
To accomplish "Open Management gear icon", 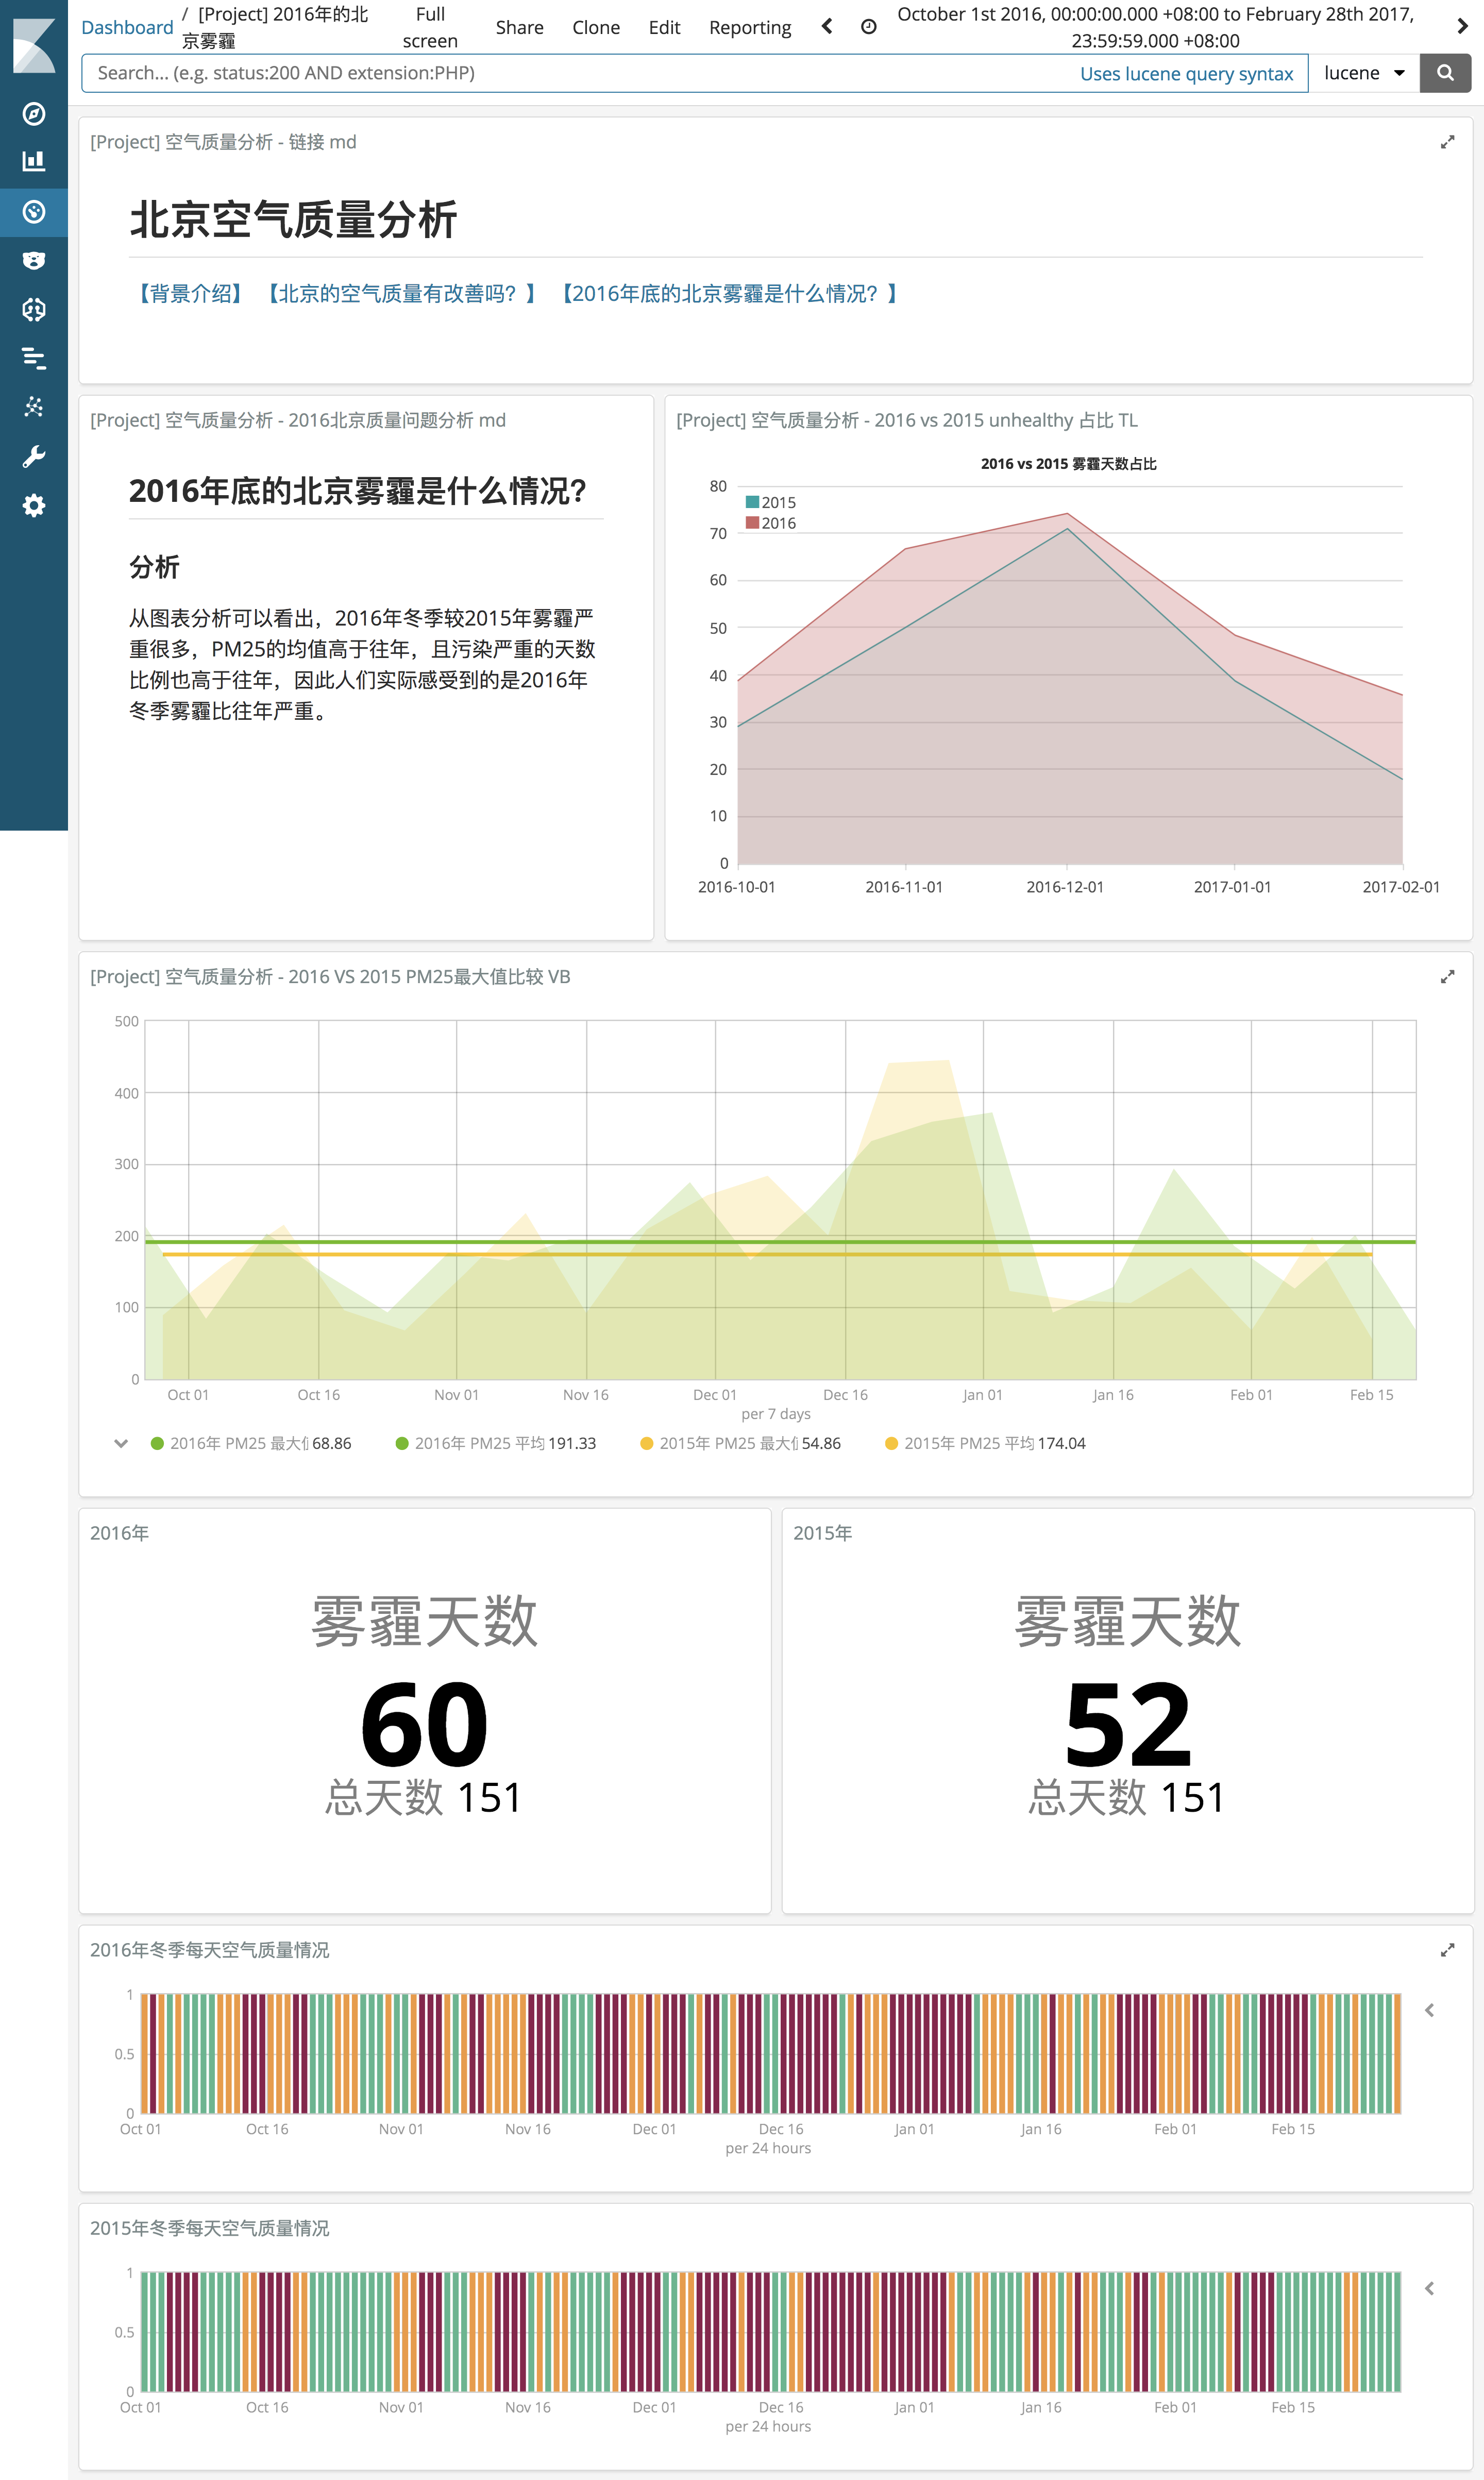I will click(34, 506).
